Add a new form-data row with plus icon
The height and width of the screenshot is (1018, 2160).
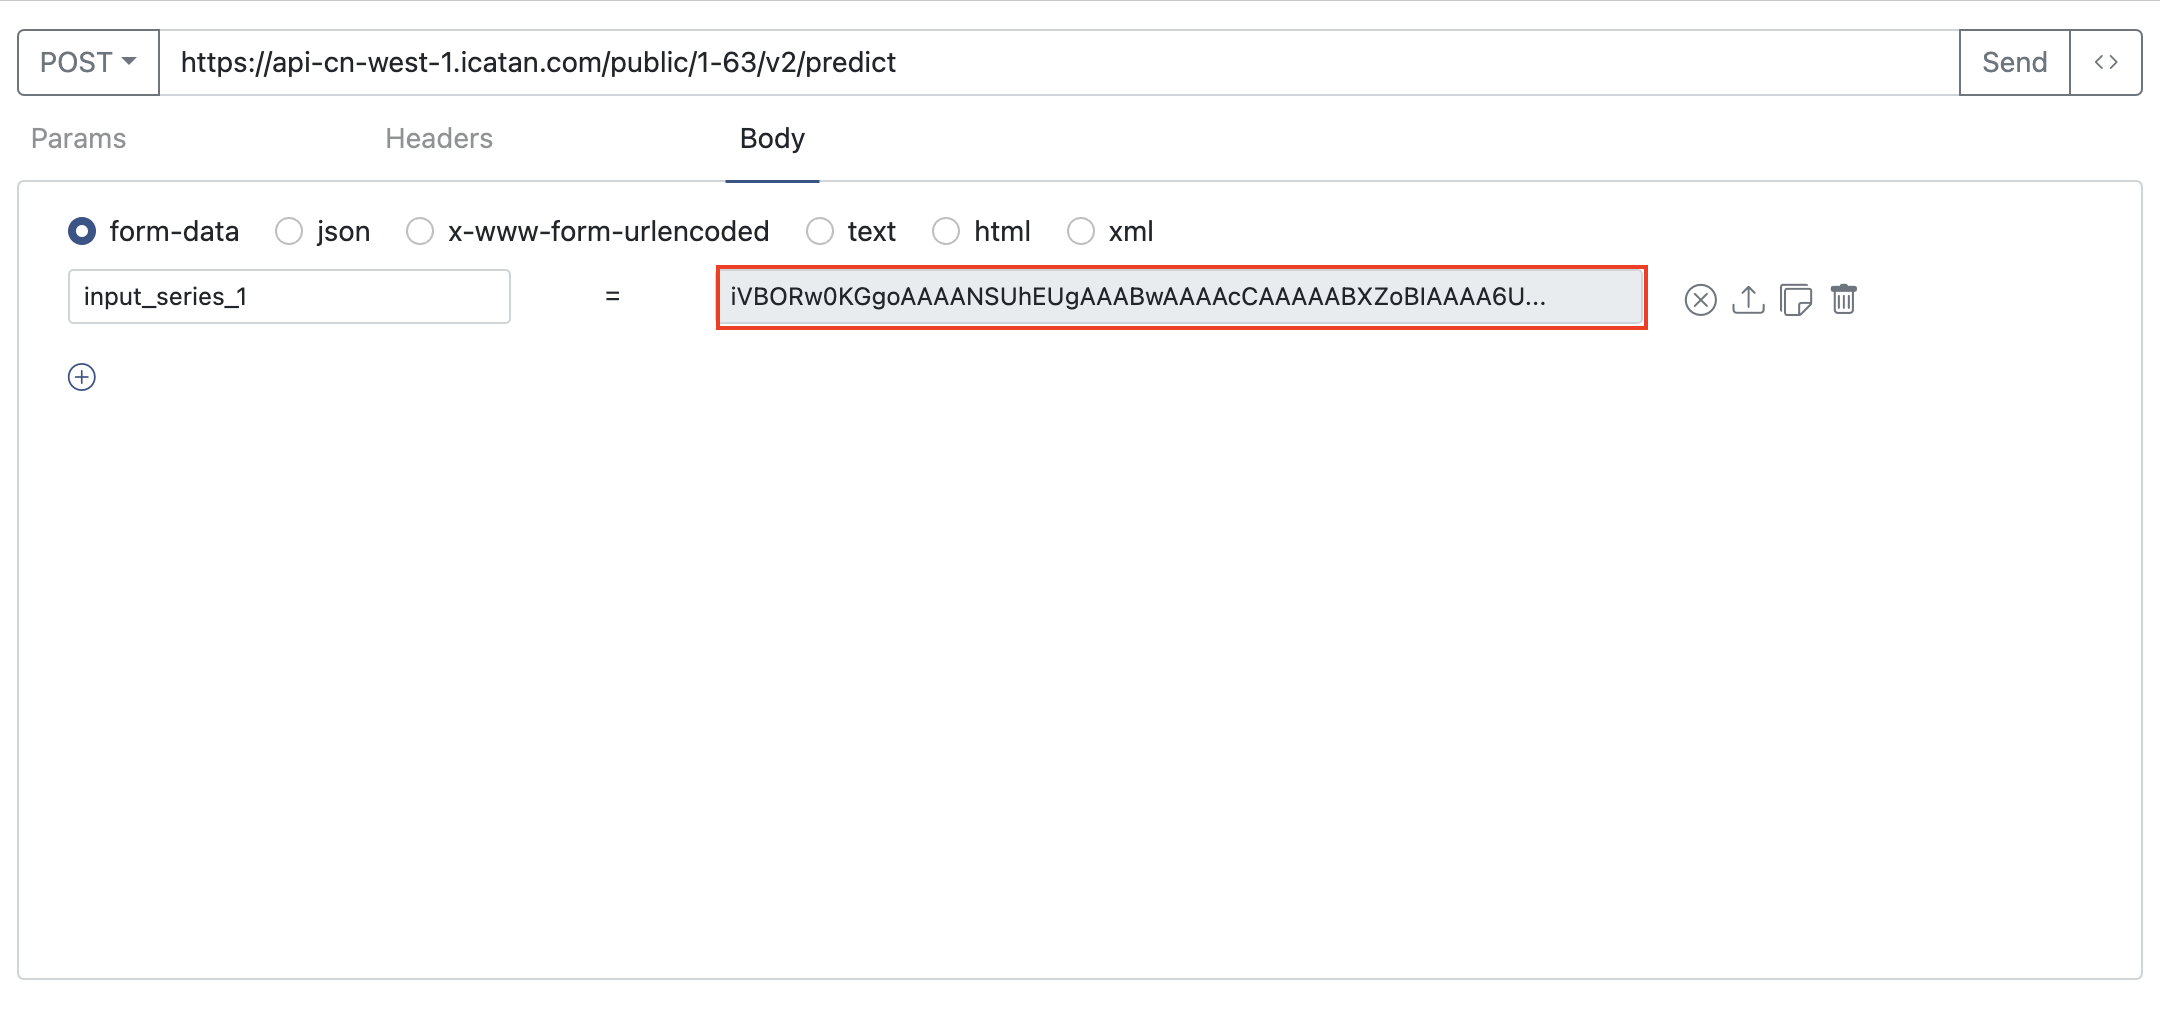(x=82, y=377)
